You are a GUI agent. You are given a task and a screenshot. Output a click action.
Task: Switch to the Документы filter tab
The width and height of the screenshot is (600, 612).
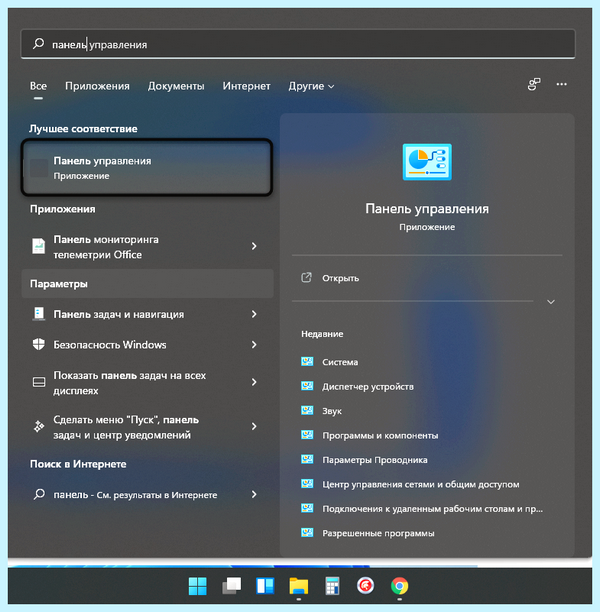coord(176,86)
